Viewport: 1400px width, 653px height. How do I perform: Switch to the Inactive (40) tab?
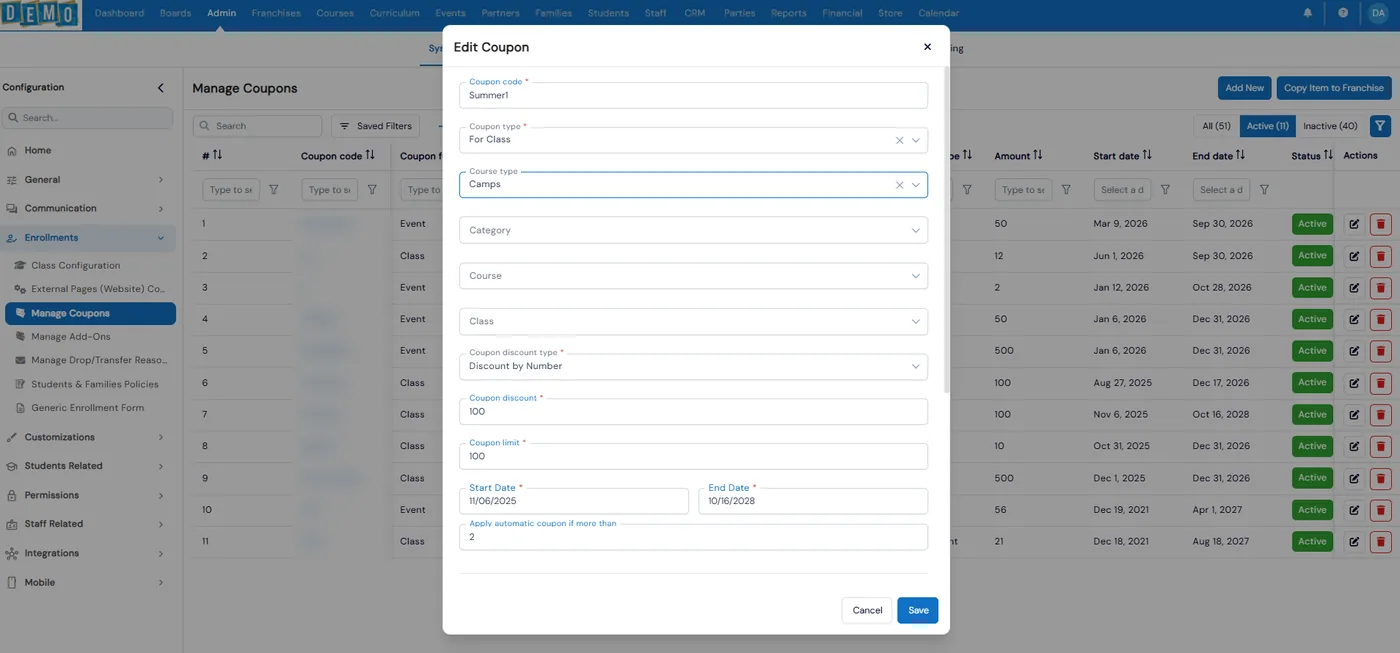click(1330, 126)
